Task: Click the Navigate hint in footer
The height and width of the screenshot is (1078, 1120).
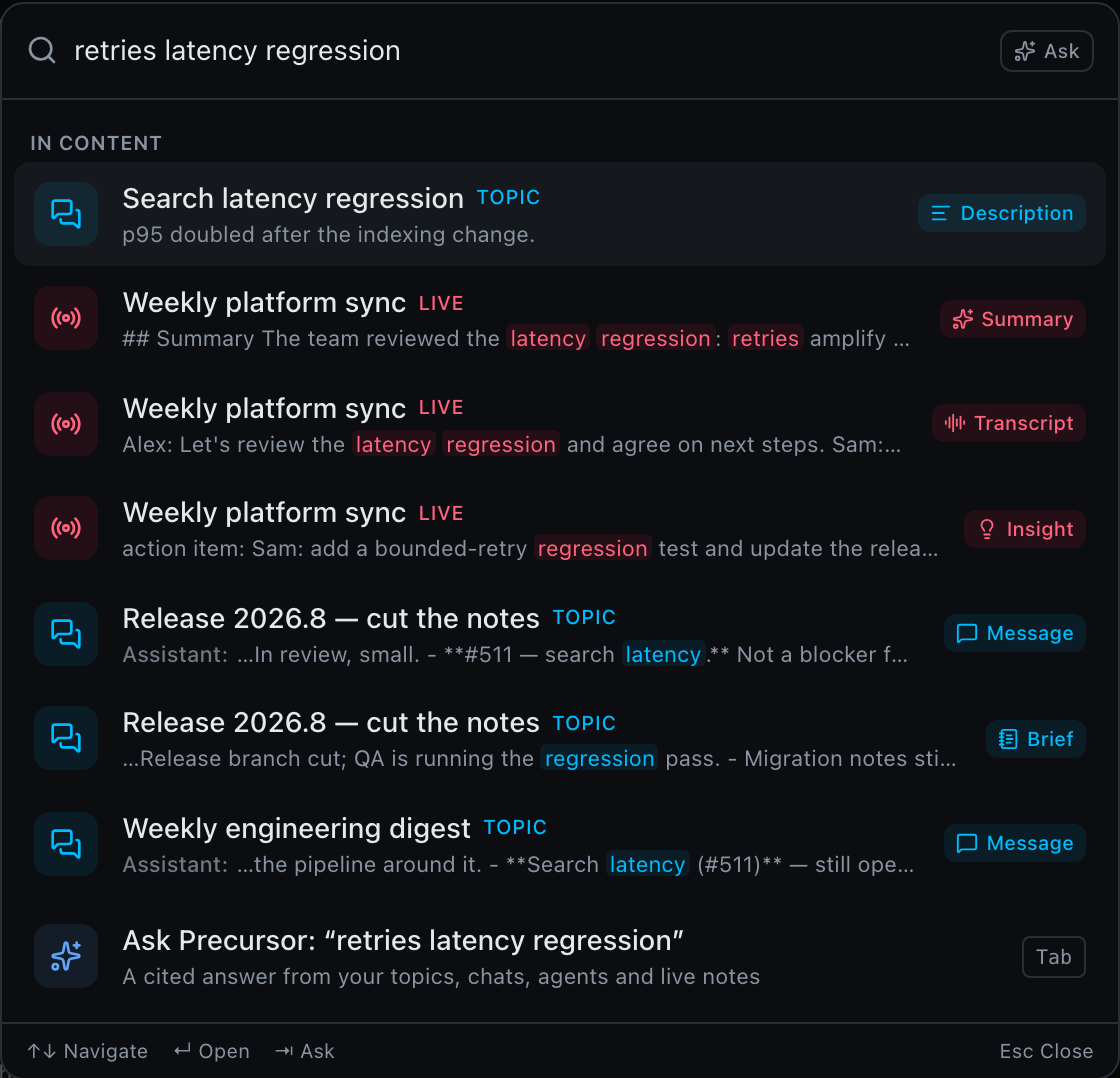Action: click(x=87, y=1051)
